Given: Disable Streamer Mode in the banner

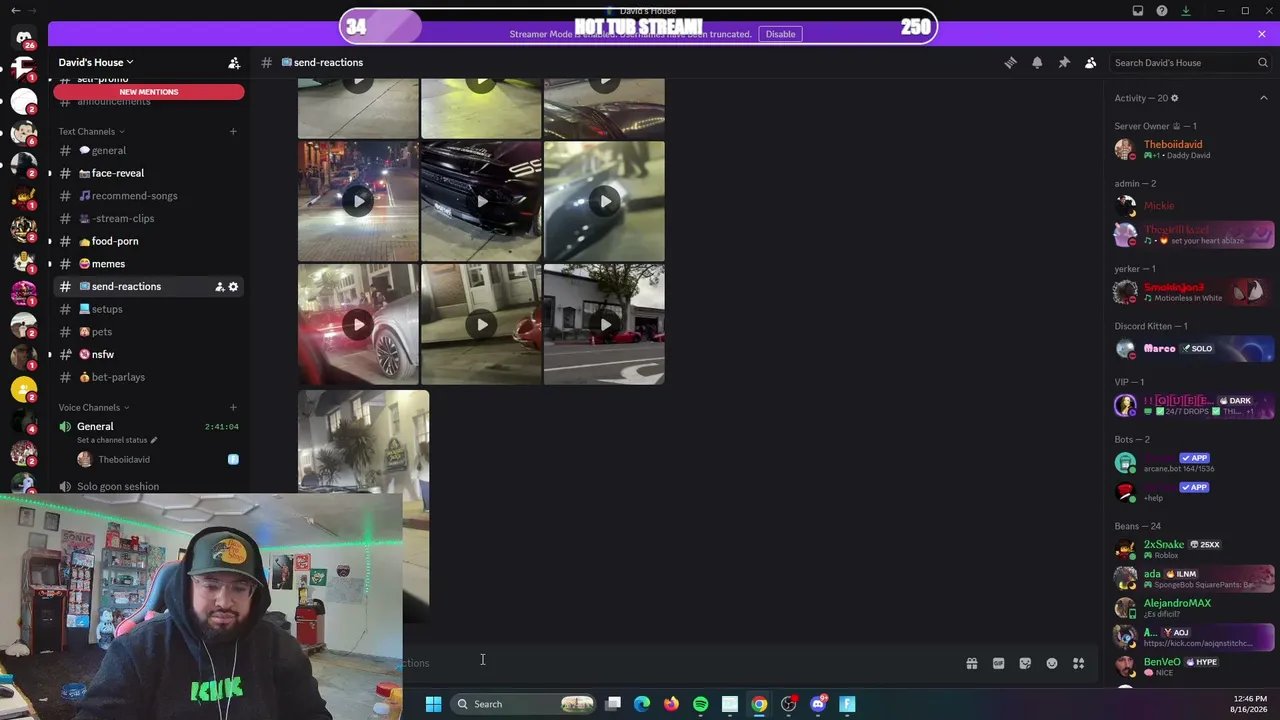Looking at the screenshot, I should [780, 34].
